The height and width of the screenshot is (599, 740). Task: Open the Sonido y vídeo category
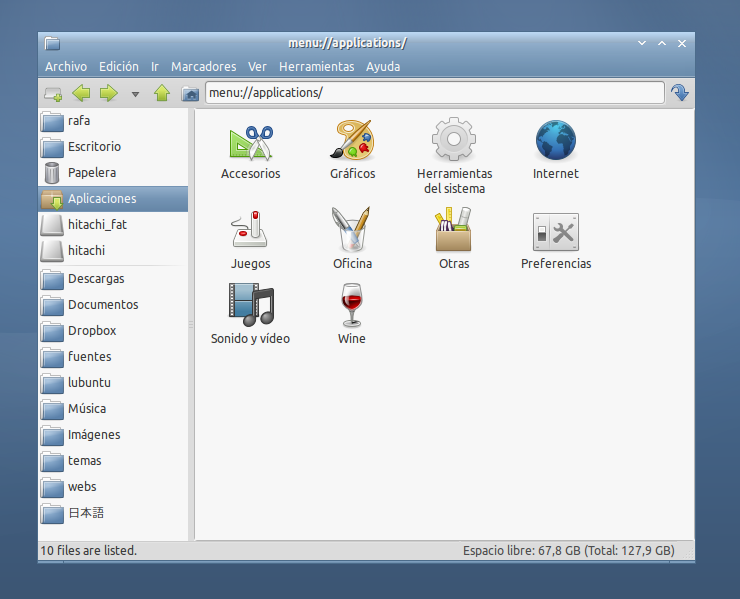click(x=250, y=306)
